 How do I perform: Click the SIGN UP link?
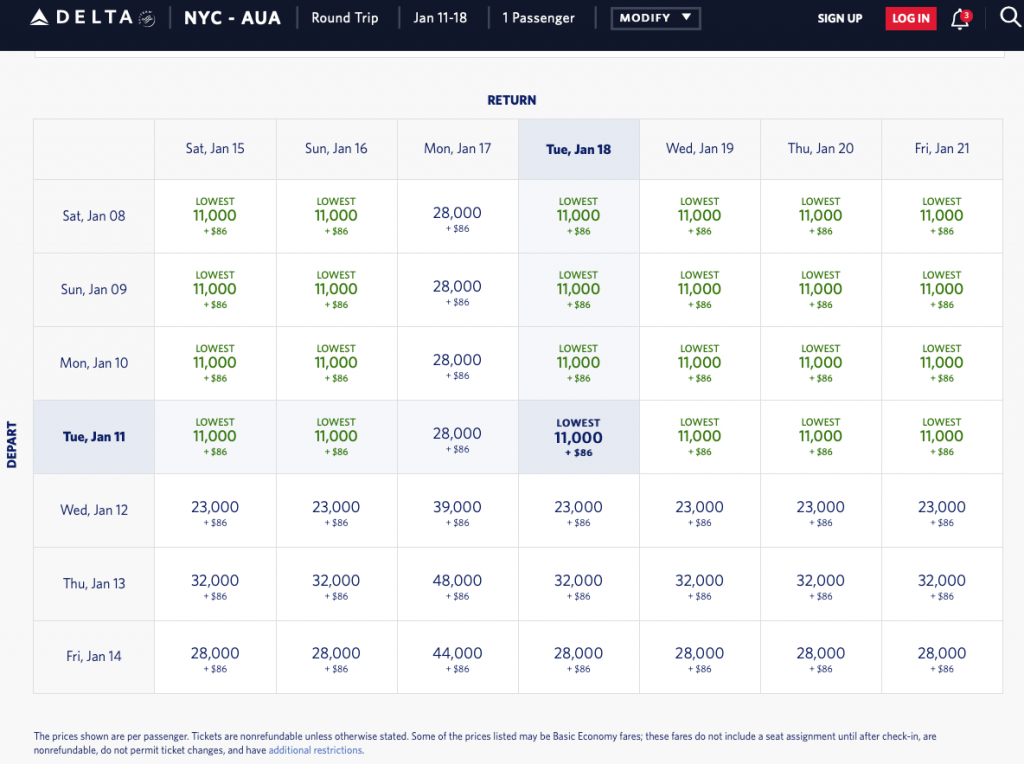[x=839, y=18]
